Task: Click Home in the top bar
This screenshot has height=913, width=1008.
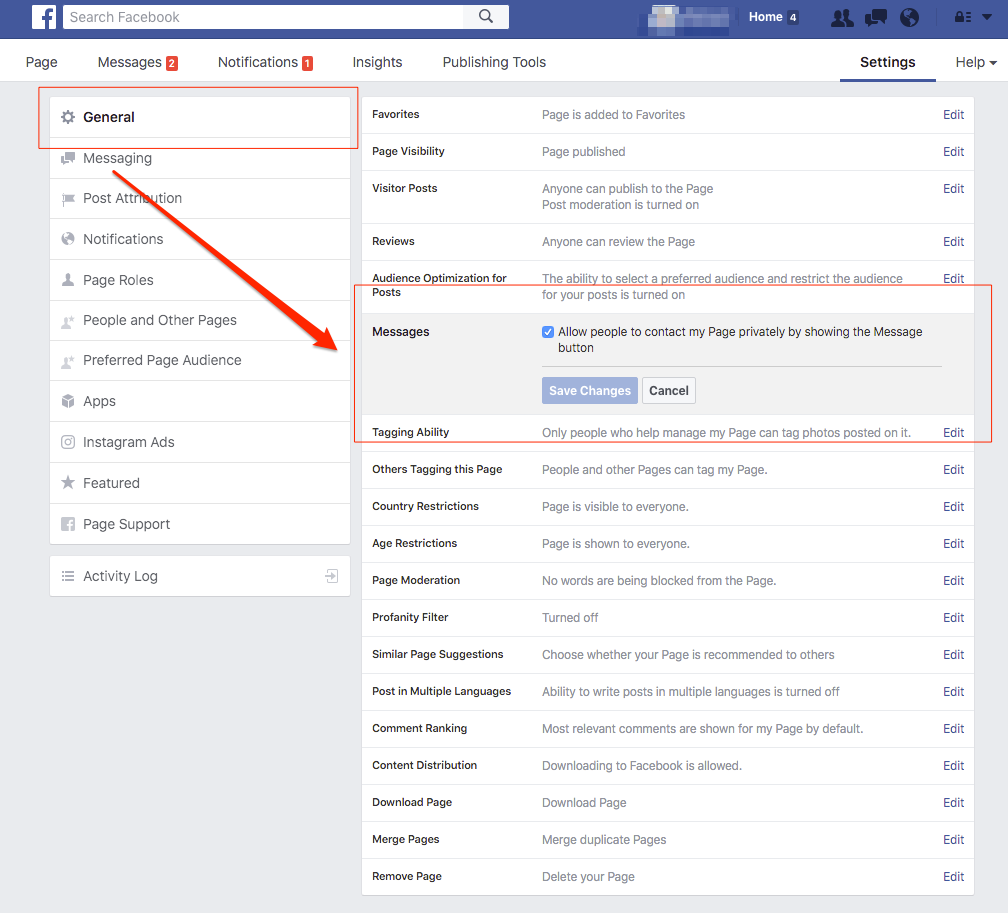Action: coord(765,17)
